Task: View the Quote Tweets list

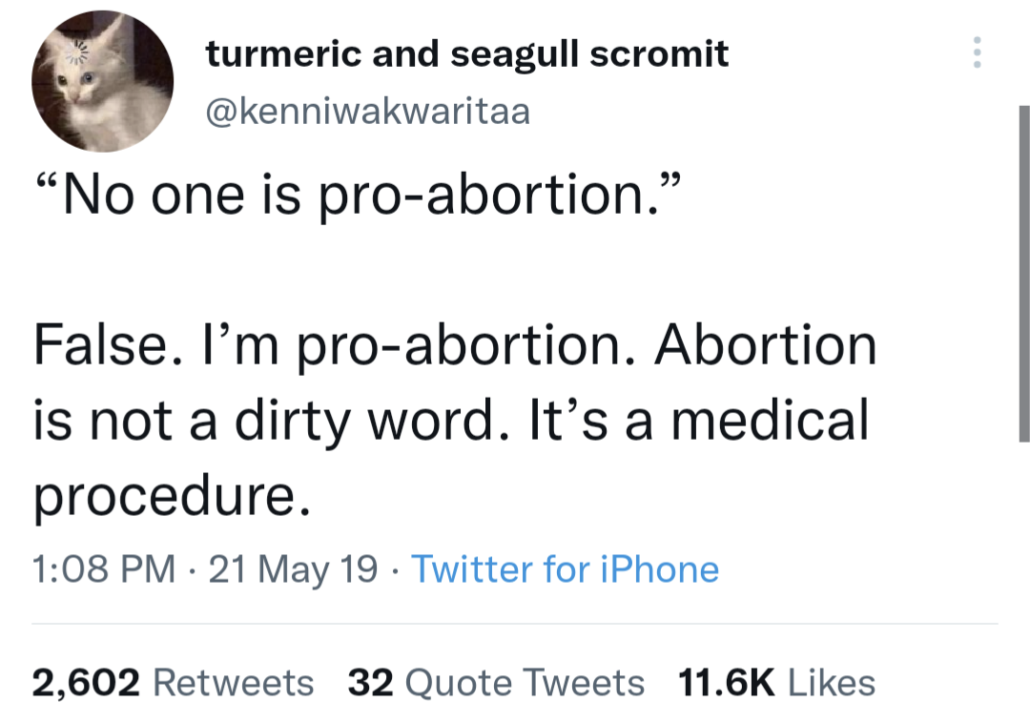Action: (x=525, y=683)
